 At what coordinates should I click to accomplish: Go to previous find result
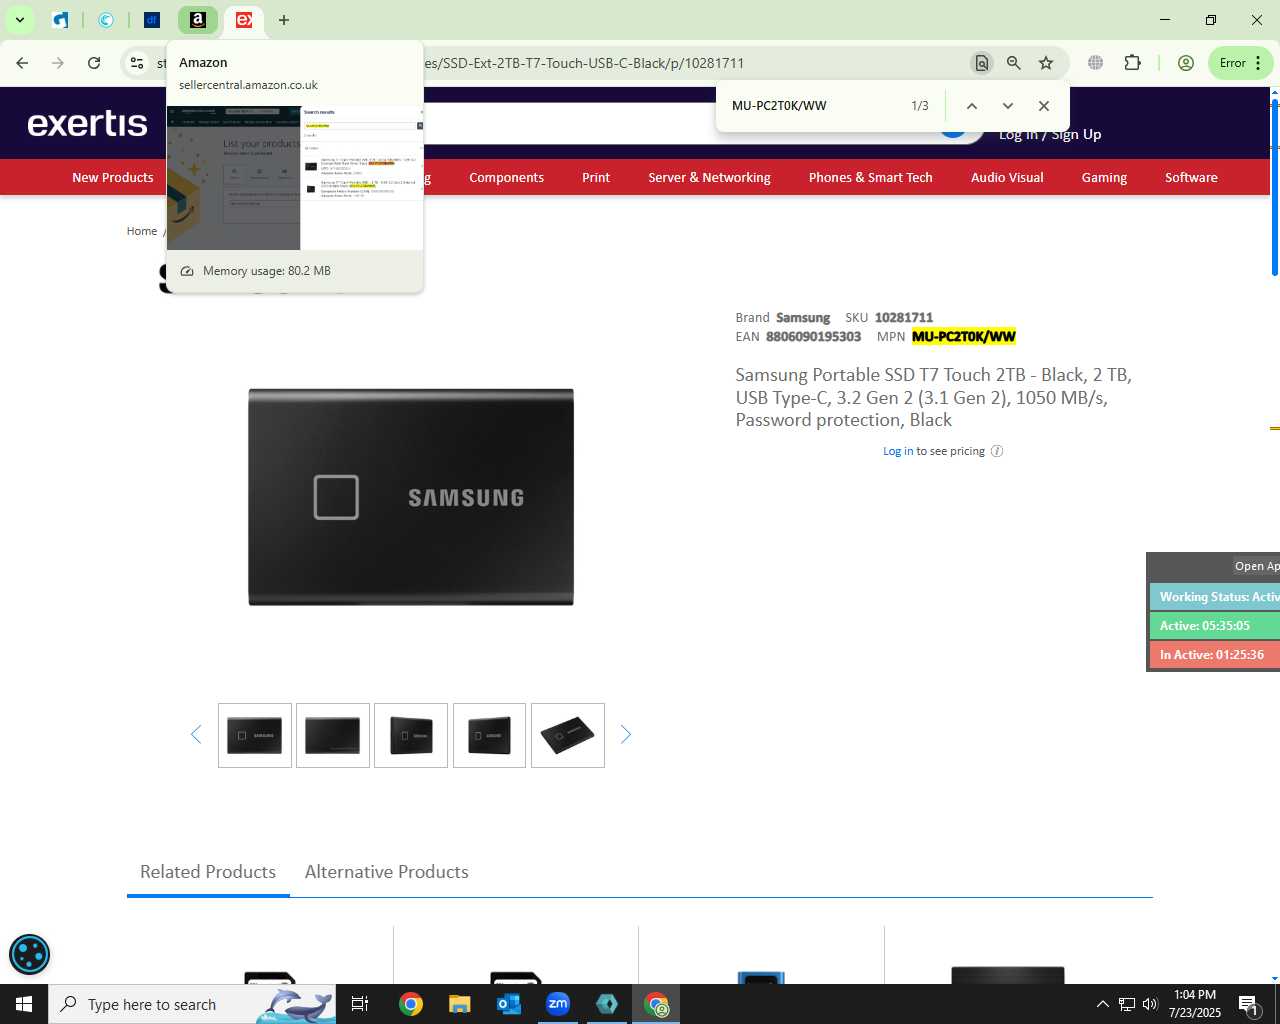971,106
